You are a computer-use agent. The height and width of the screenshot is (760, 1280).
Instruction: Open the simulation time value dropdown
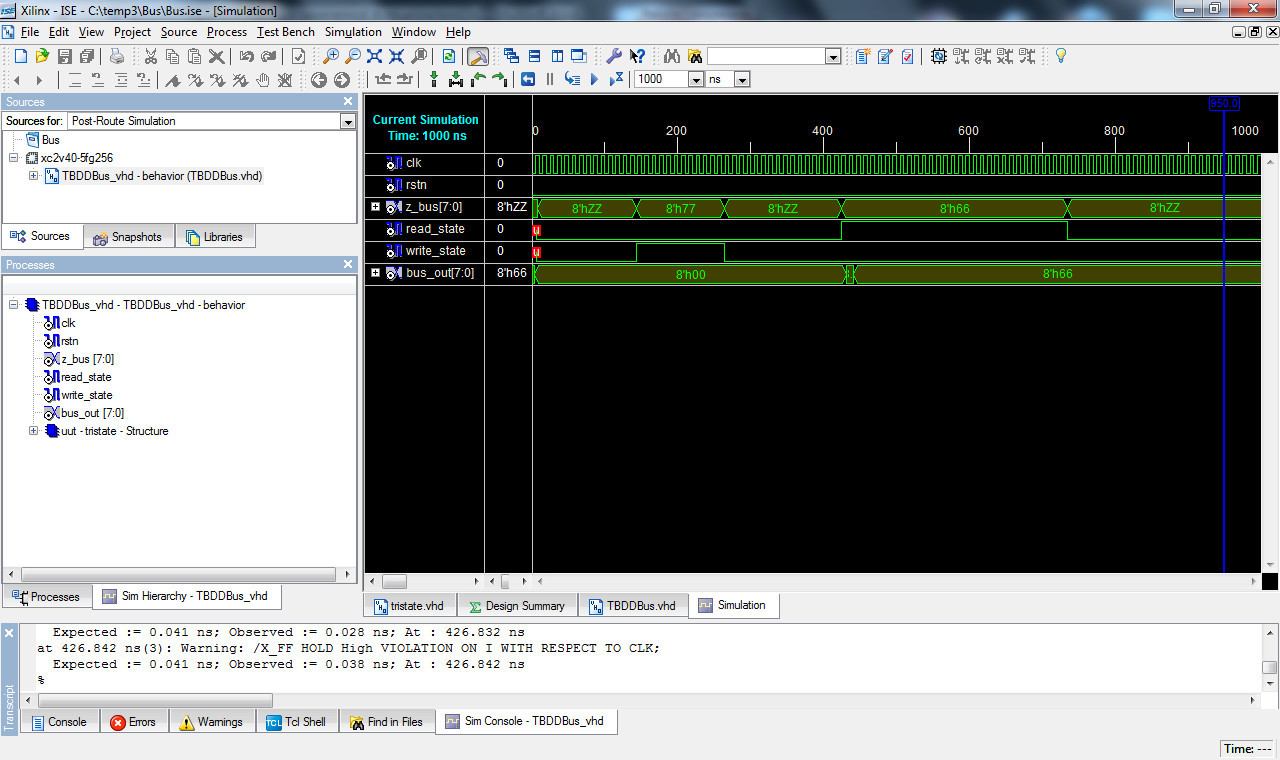pos(696,79)
